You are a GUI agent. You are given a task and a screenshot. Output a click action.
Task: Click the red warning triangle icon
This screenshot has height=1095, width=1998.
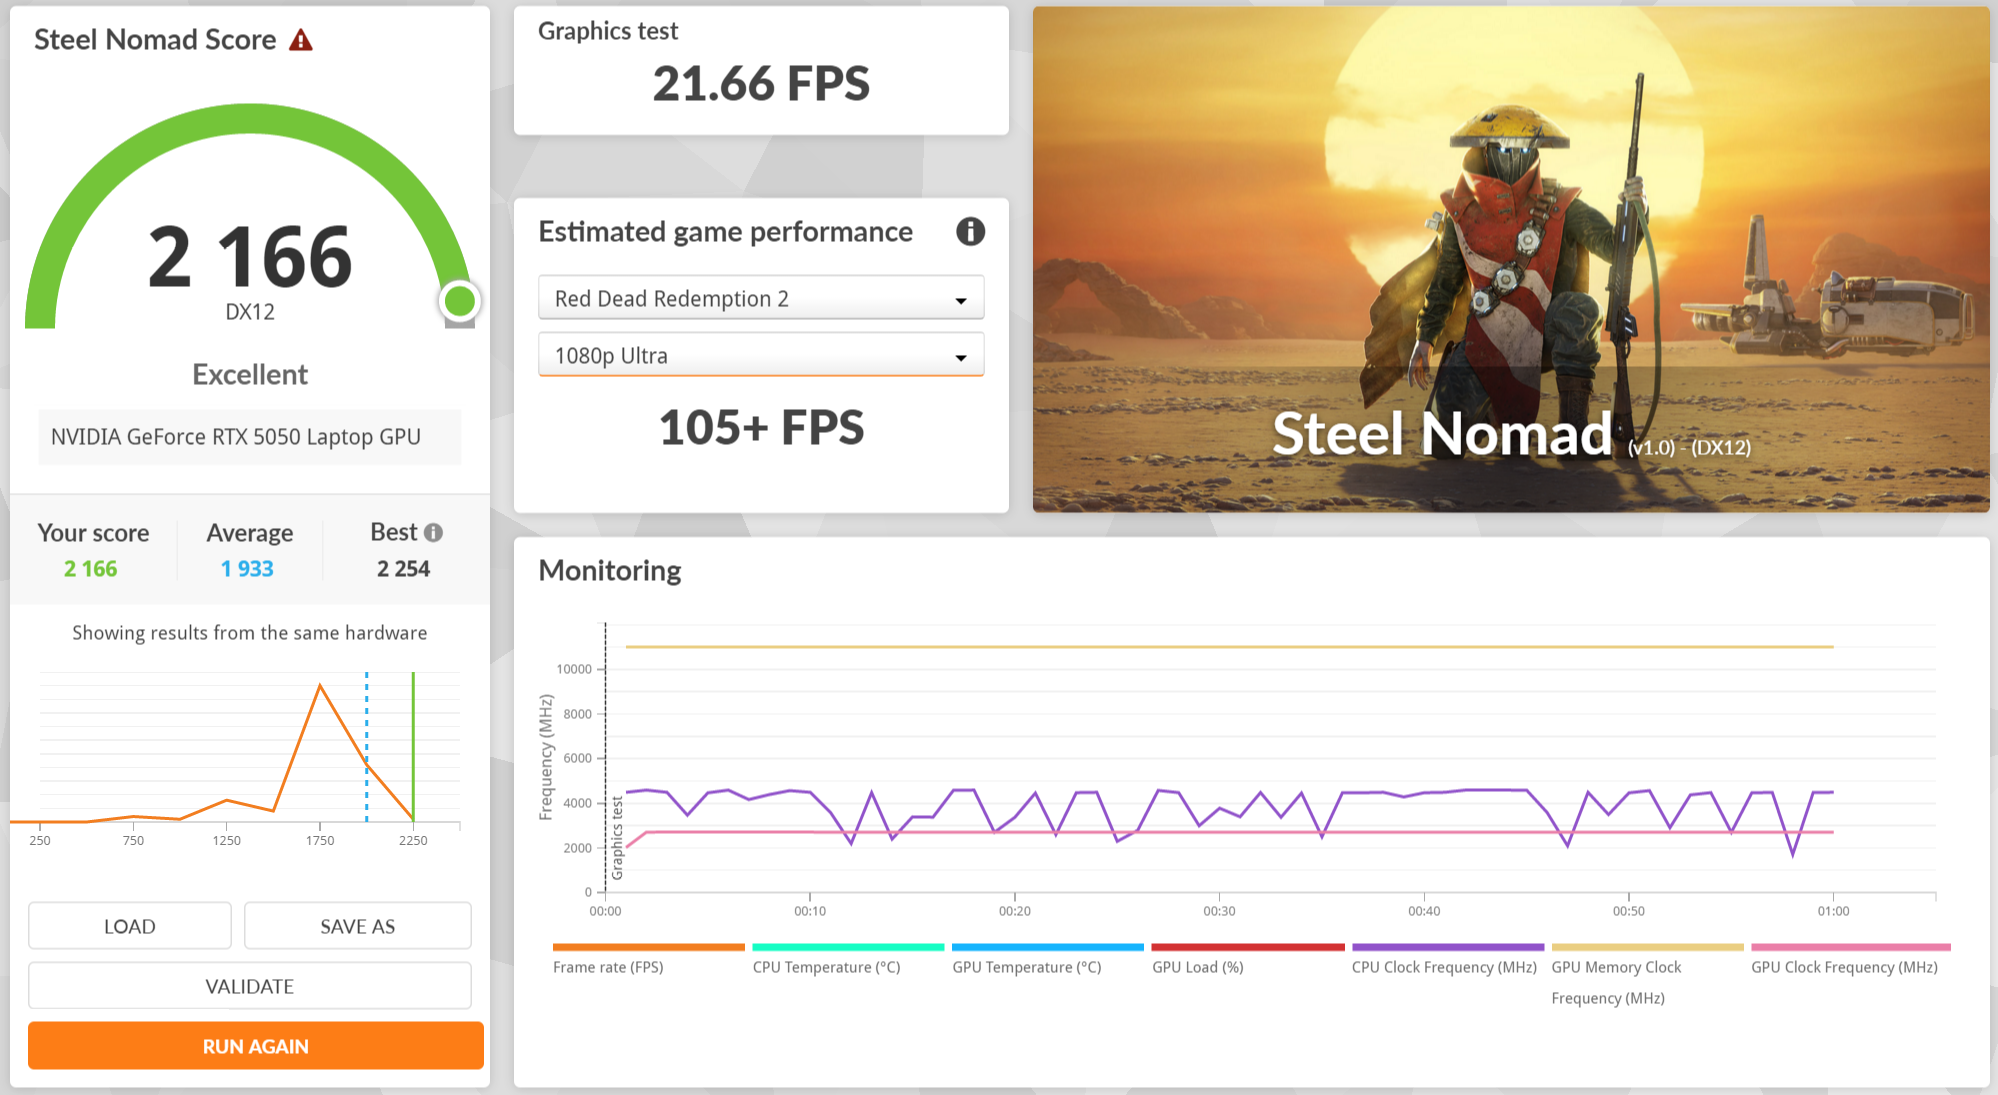click(301, 40)
